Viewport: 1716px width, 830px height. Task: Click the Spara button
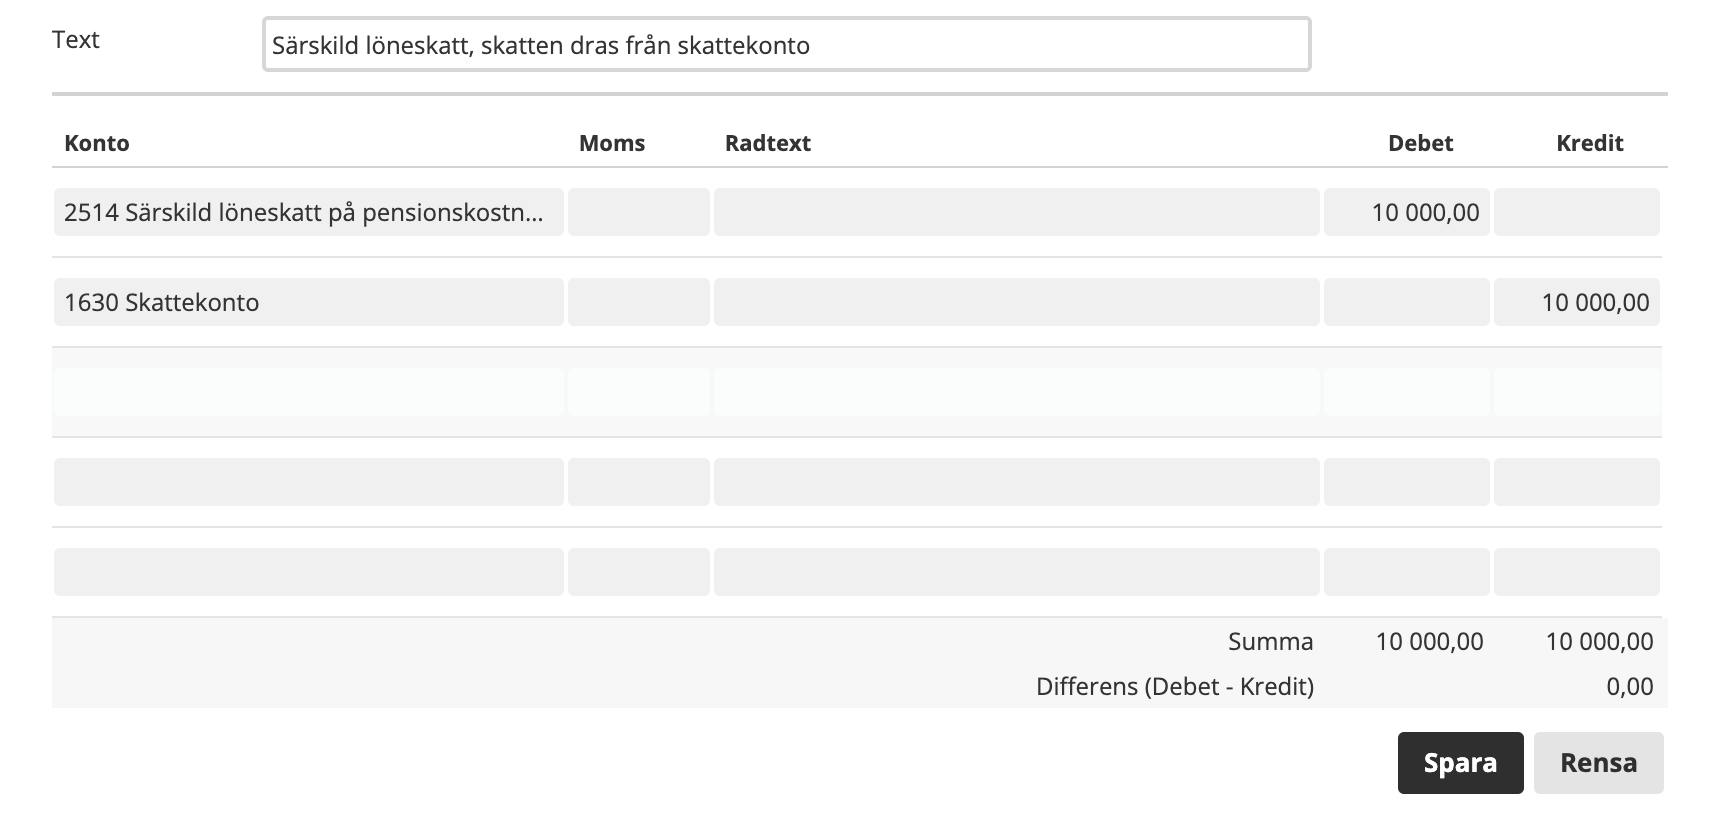[1460, 763]
